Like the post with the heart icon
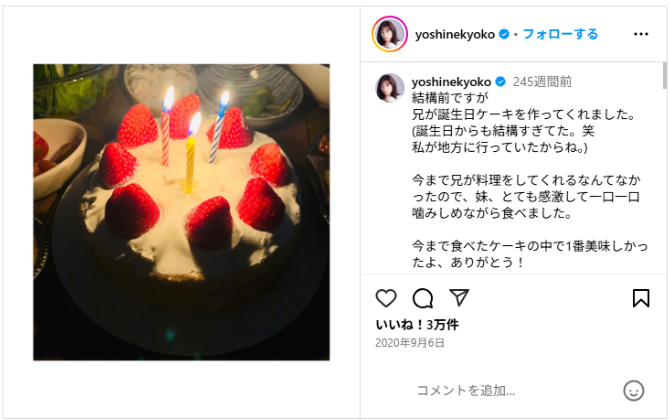This screenshot has width=670, height=420. point(386,298)
